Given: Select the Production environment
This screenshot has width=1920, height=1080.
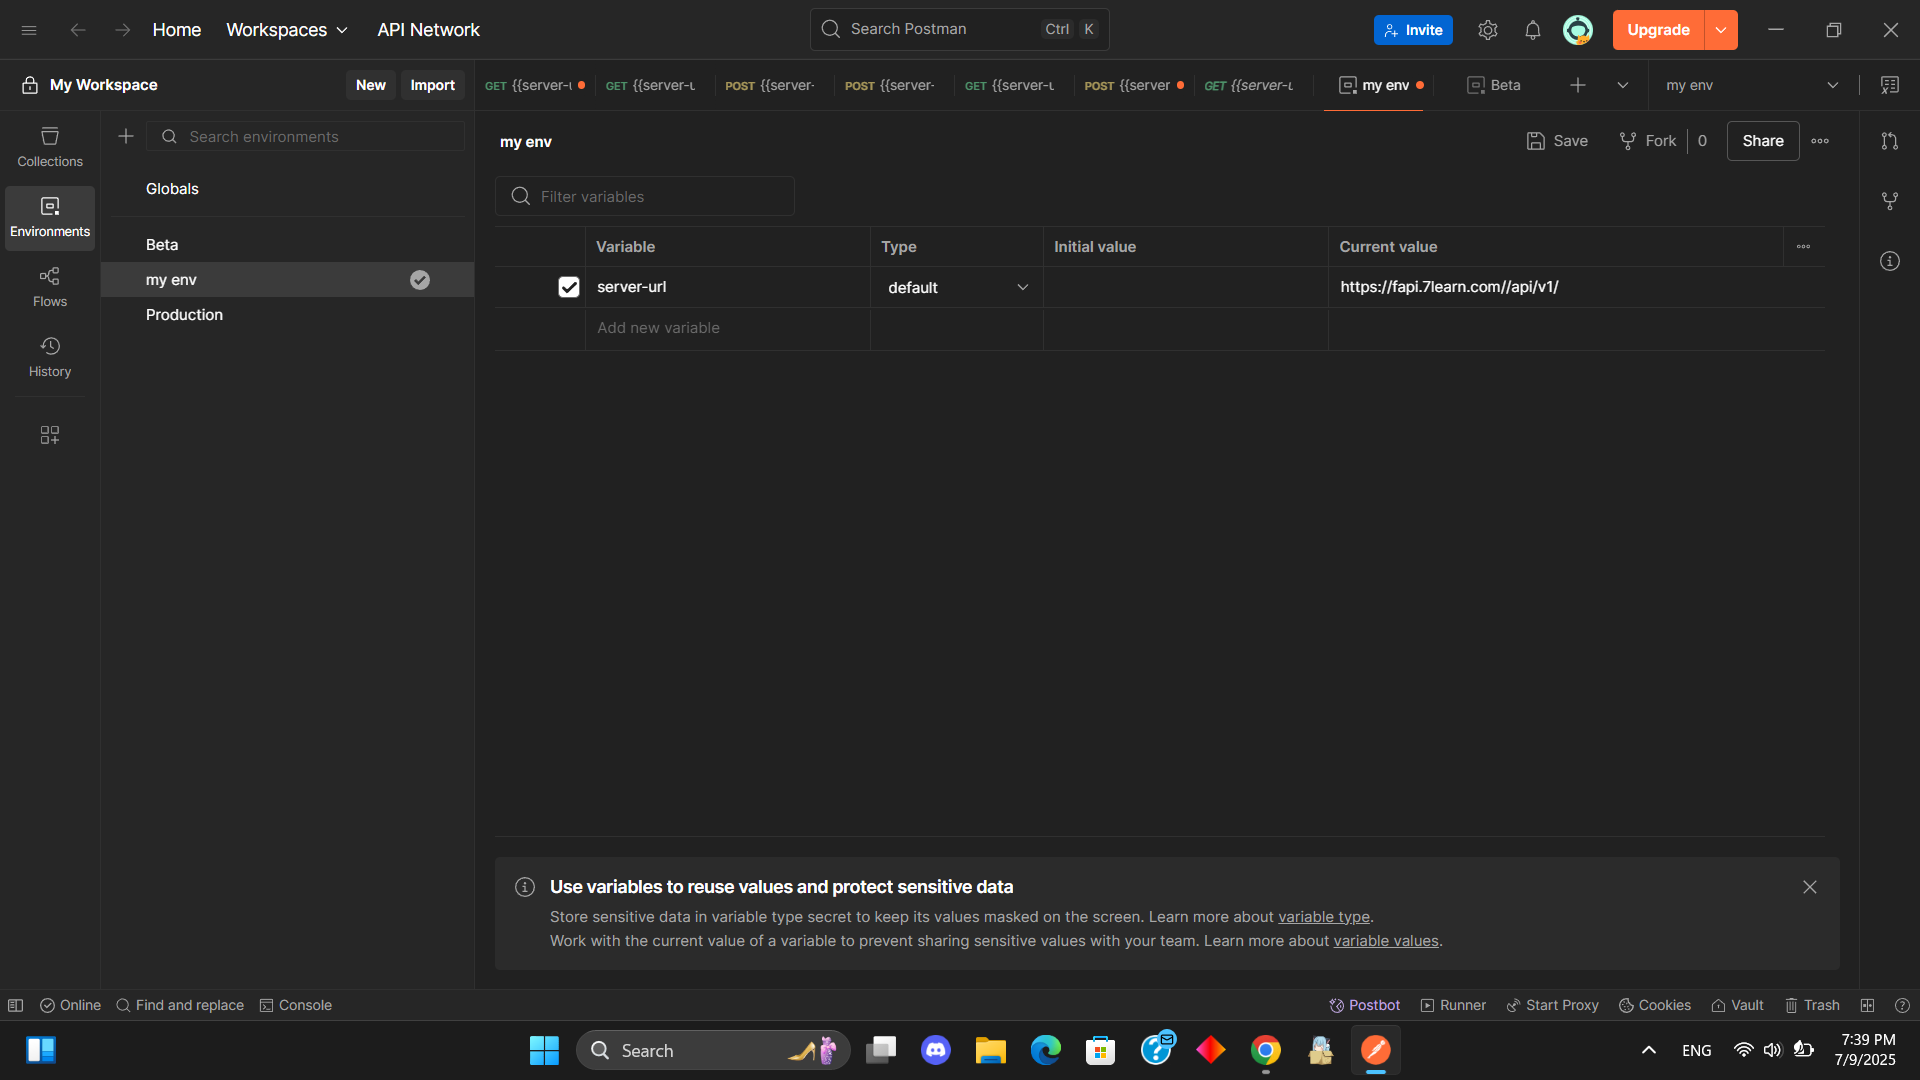Looking at the screenshot, I should [288, 315].
